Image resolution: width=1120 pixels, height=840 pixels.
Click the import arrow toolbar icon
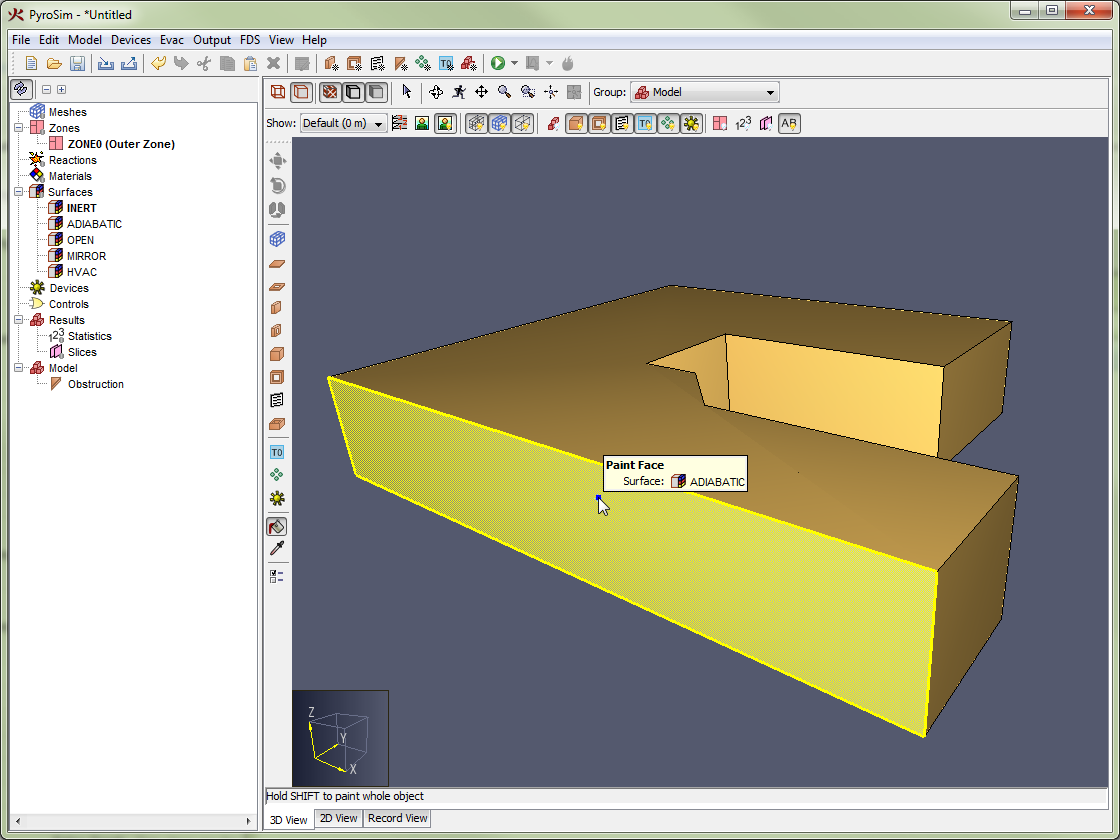pyautogui.click(x=106, y=64)
